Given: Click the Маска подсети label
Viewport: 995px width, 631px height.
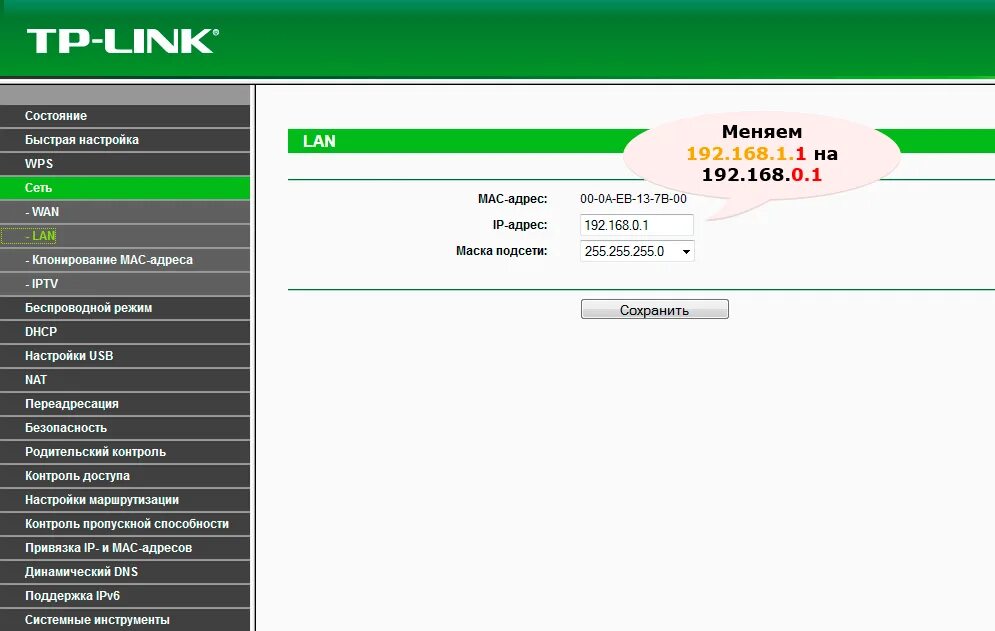Looking at the screenshot, I should click(501, 251).
